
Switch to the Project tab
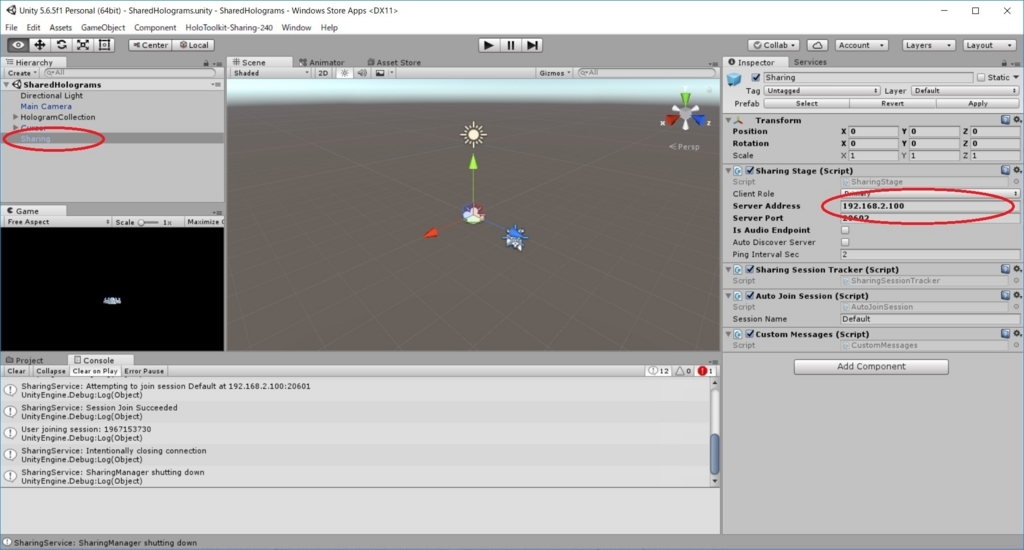25,360
